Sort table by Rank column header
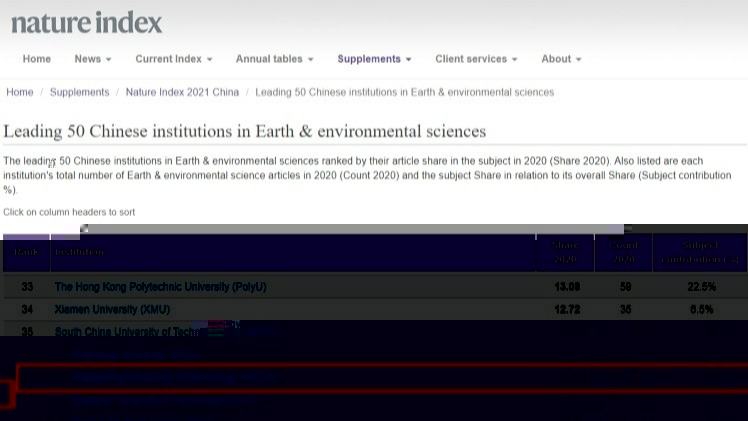This screenshot has width=748, height=421. (x=26, y=252)
